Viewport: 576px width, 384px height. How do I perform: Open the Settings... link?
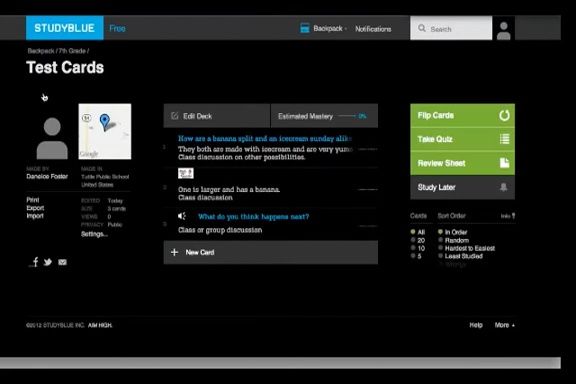(94, 234)
